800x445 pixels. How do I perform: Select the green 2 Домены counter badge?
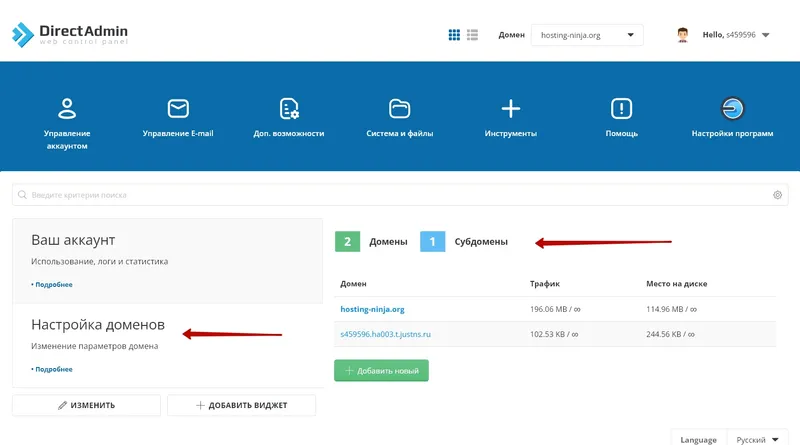tap(347, 241)
